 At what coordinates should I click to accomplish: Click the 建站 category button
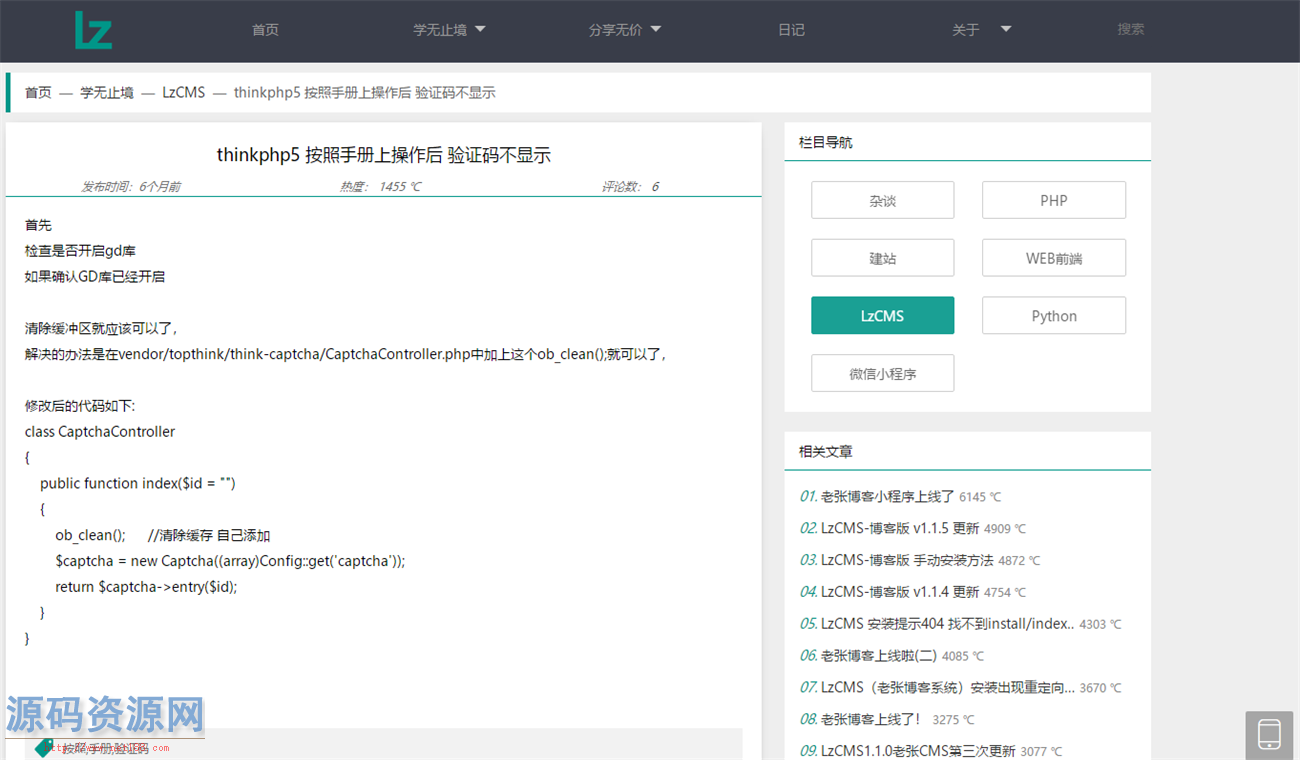click(x=882, y=257)
